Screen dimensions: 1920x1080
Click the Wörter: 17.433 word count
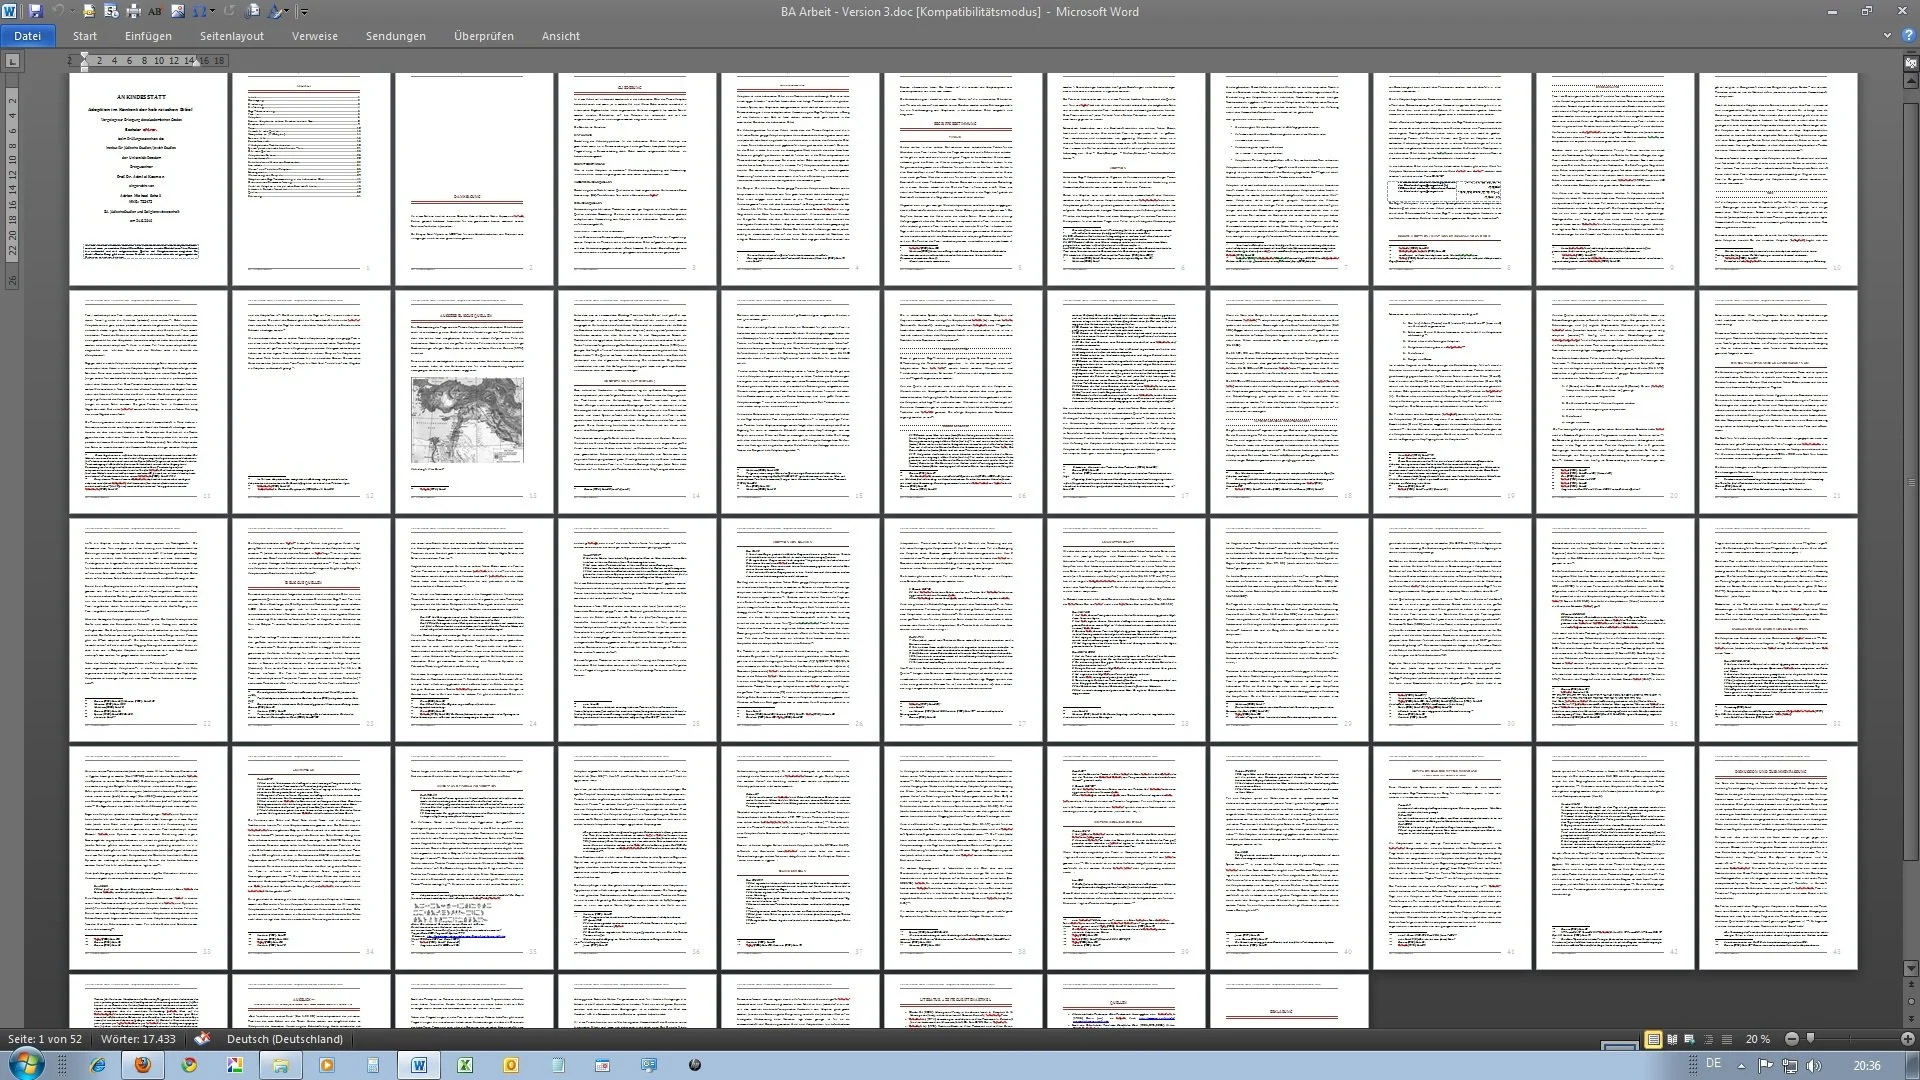coord(138,1039)
